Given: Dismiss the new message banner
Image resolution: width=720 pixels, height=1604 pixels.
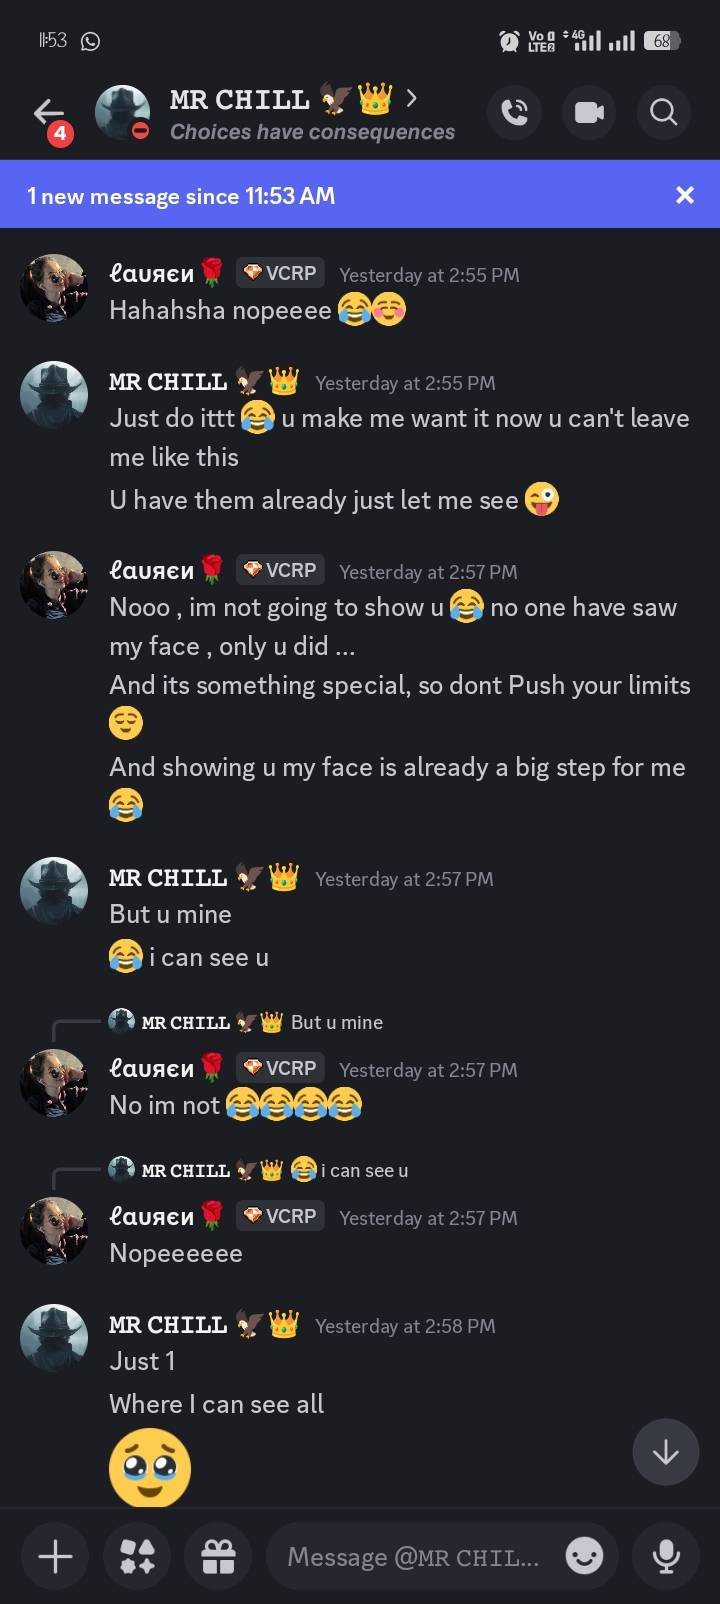Looking at the screenshot, I should pos(685,195).
